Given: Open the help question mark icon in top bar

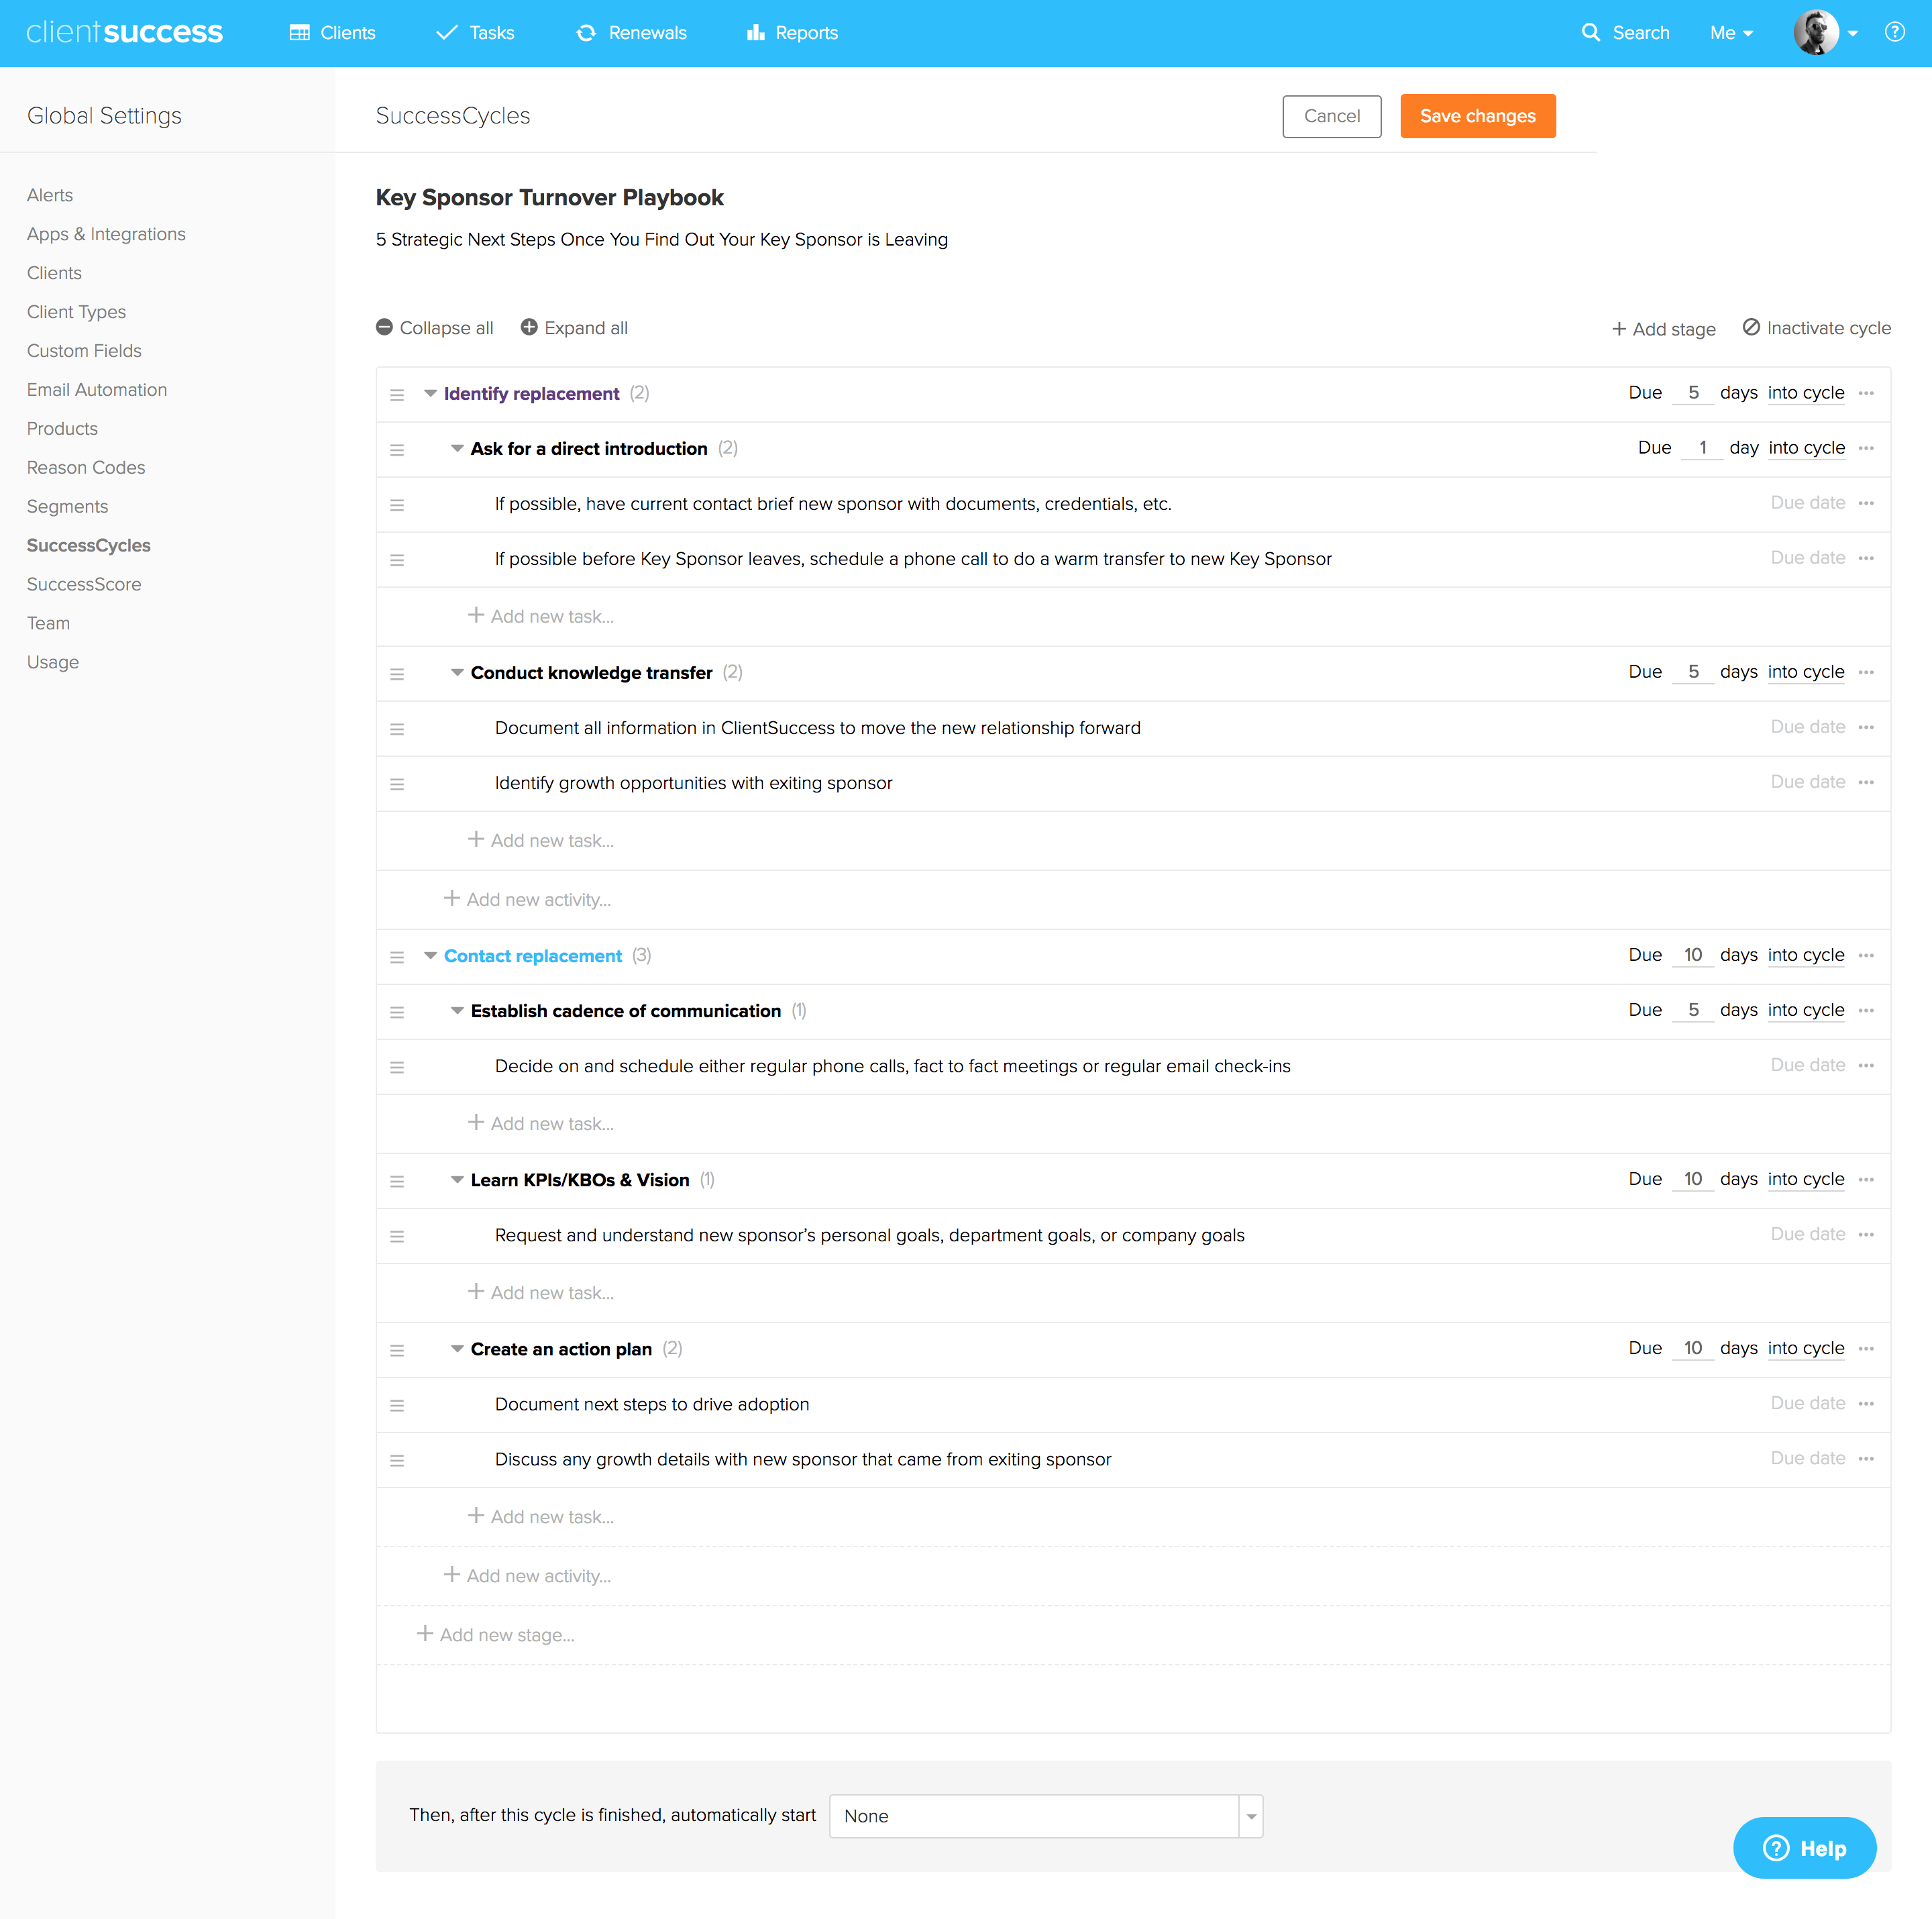Looking at the screenshot, I should (x=1894, y=32).
